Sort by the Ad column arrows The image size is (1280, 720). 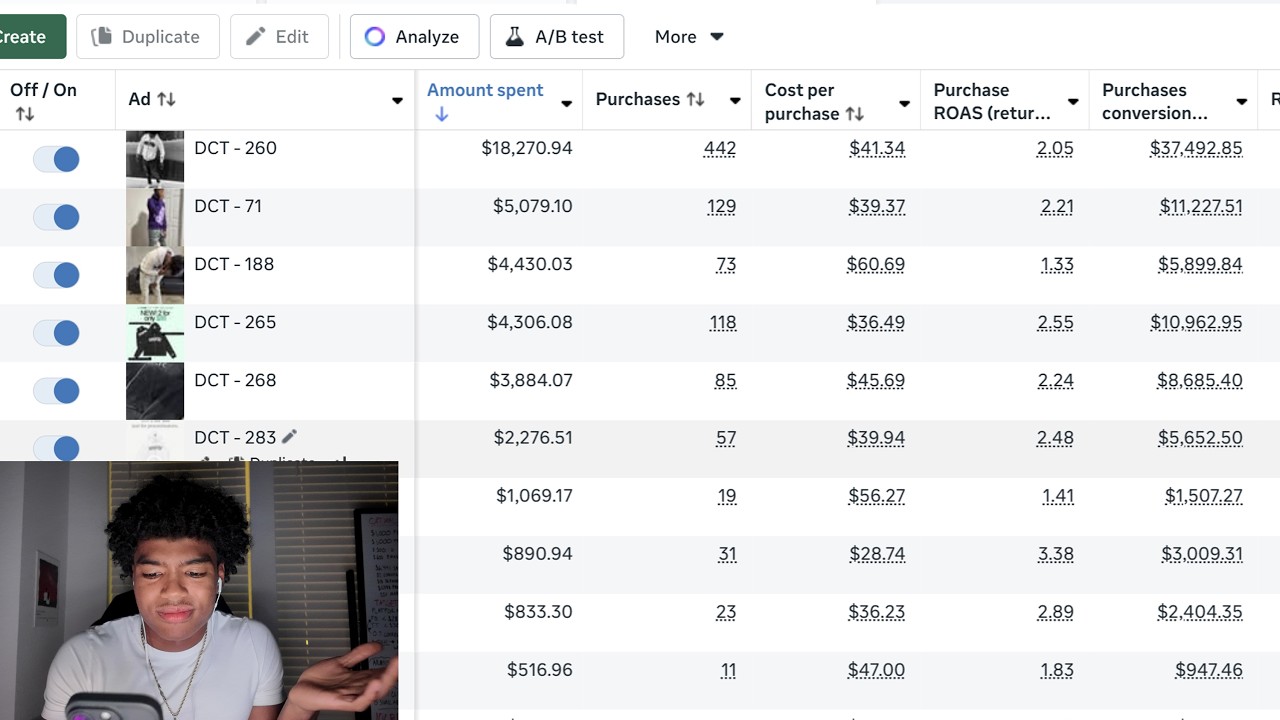point(167,99)
